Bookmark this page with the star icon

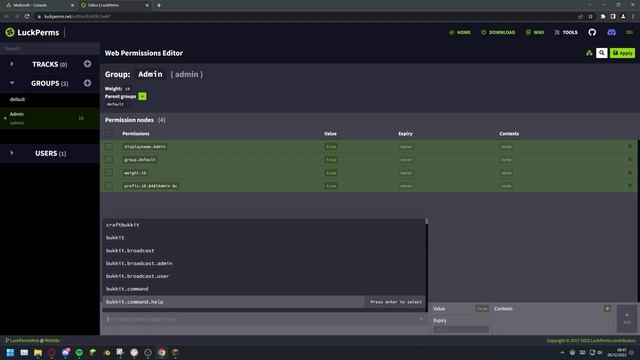coord(591,16)
